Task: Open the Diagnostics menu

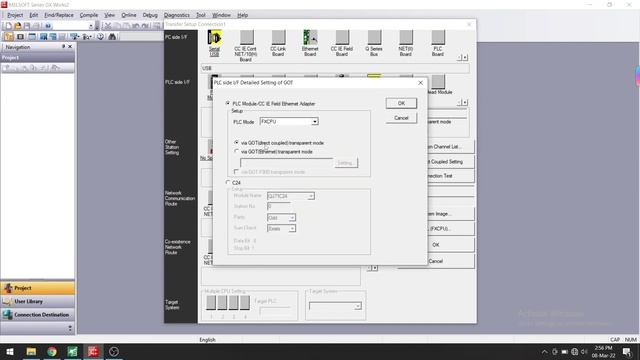Action: [177, 15]
